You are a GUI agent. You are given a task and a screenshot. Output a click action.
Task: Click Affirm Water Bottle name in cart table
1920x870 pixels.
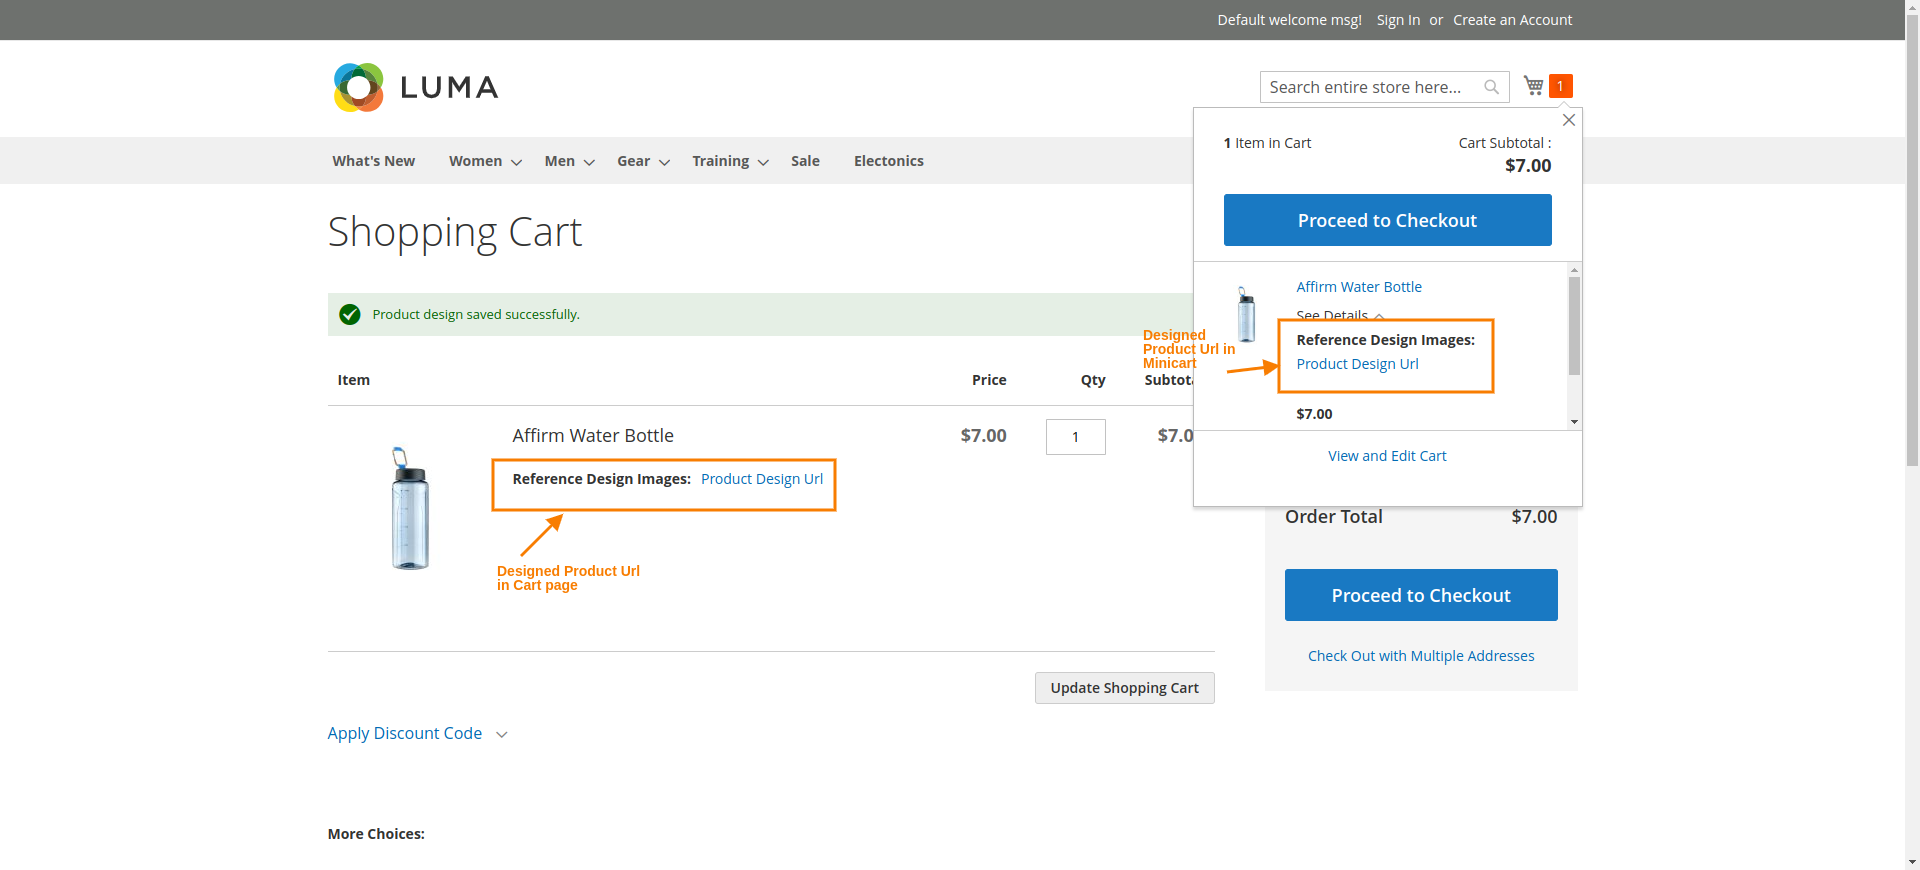(x=593, y=436)
